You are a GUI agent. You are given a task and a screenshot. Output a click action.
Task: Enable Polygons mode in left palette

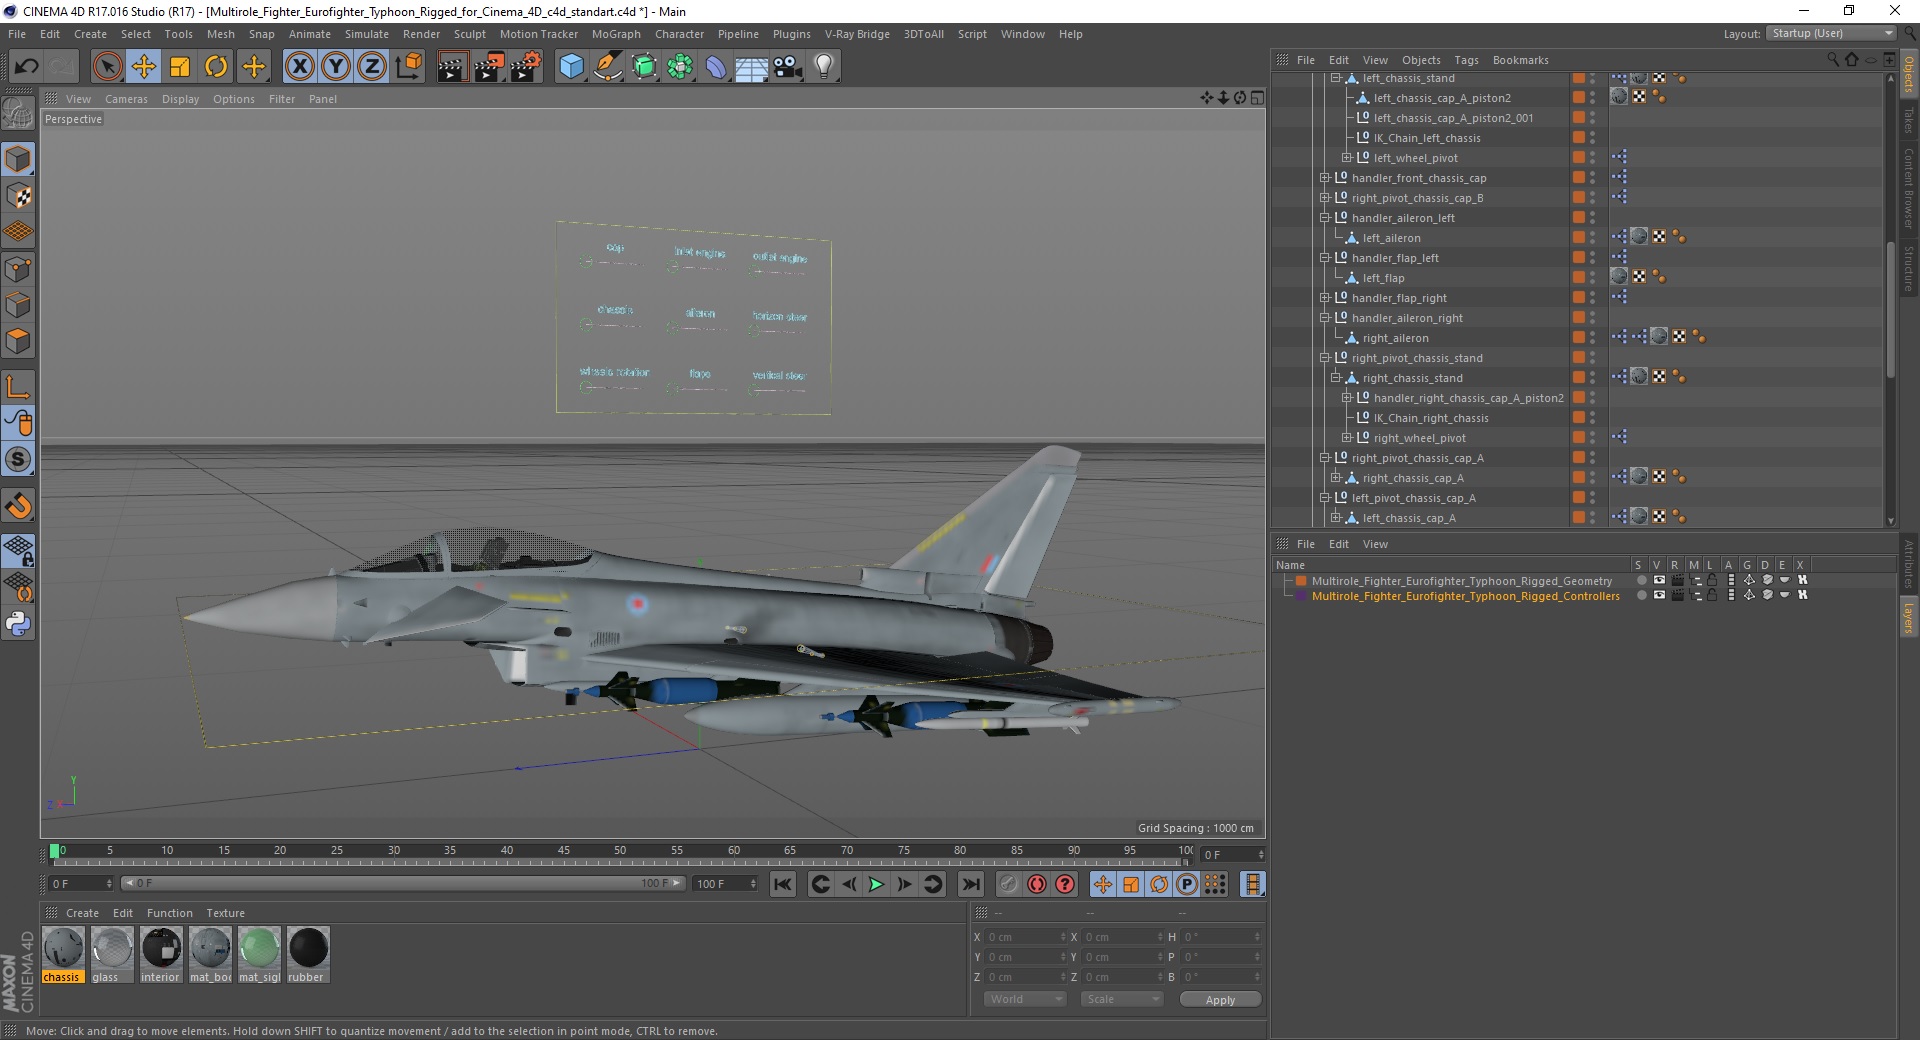[x=18, y=341]
